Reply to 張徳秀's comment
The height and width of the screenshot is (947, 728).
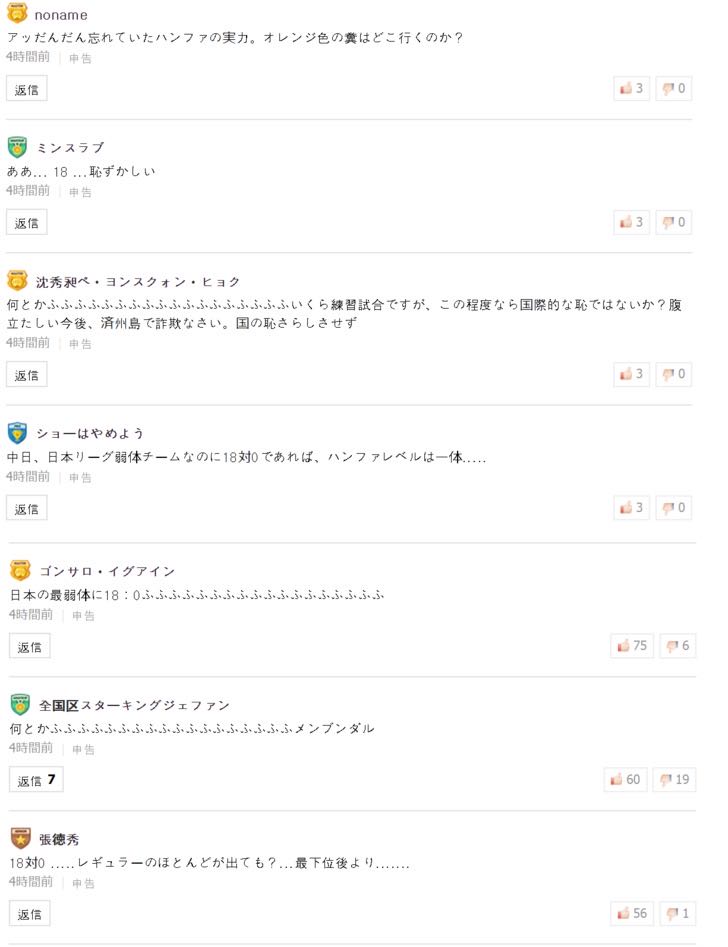tap(30, 914)
